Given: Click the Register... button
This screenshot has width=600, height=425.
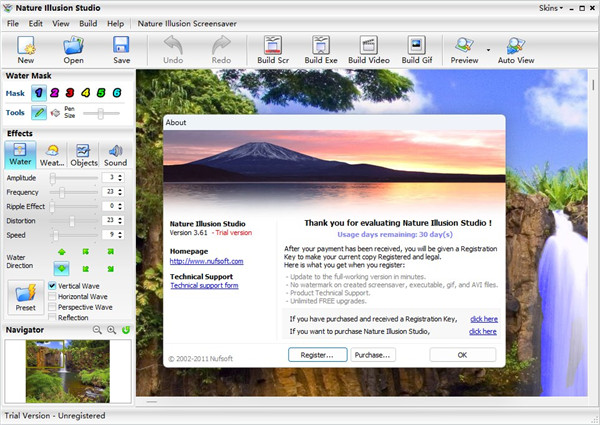Looking at the screenshot, I should (x=317, y=354).
